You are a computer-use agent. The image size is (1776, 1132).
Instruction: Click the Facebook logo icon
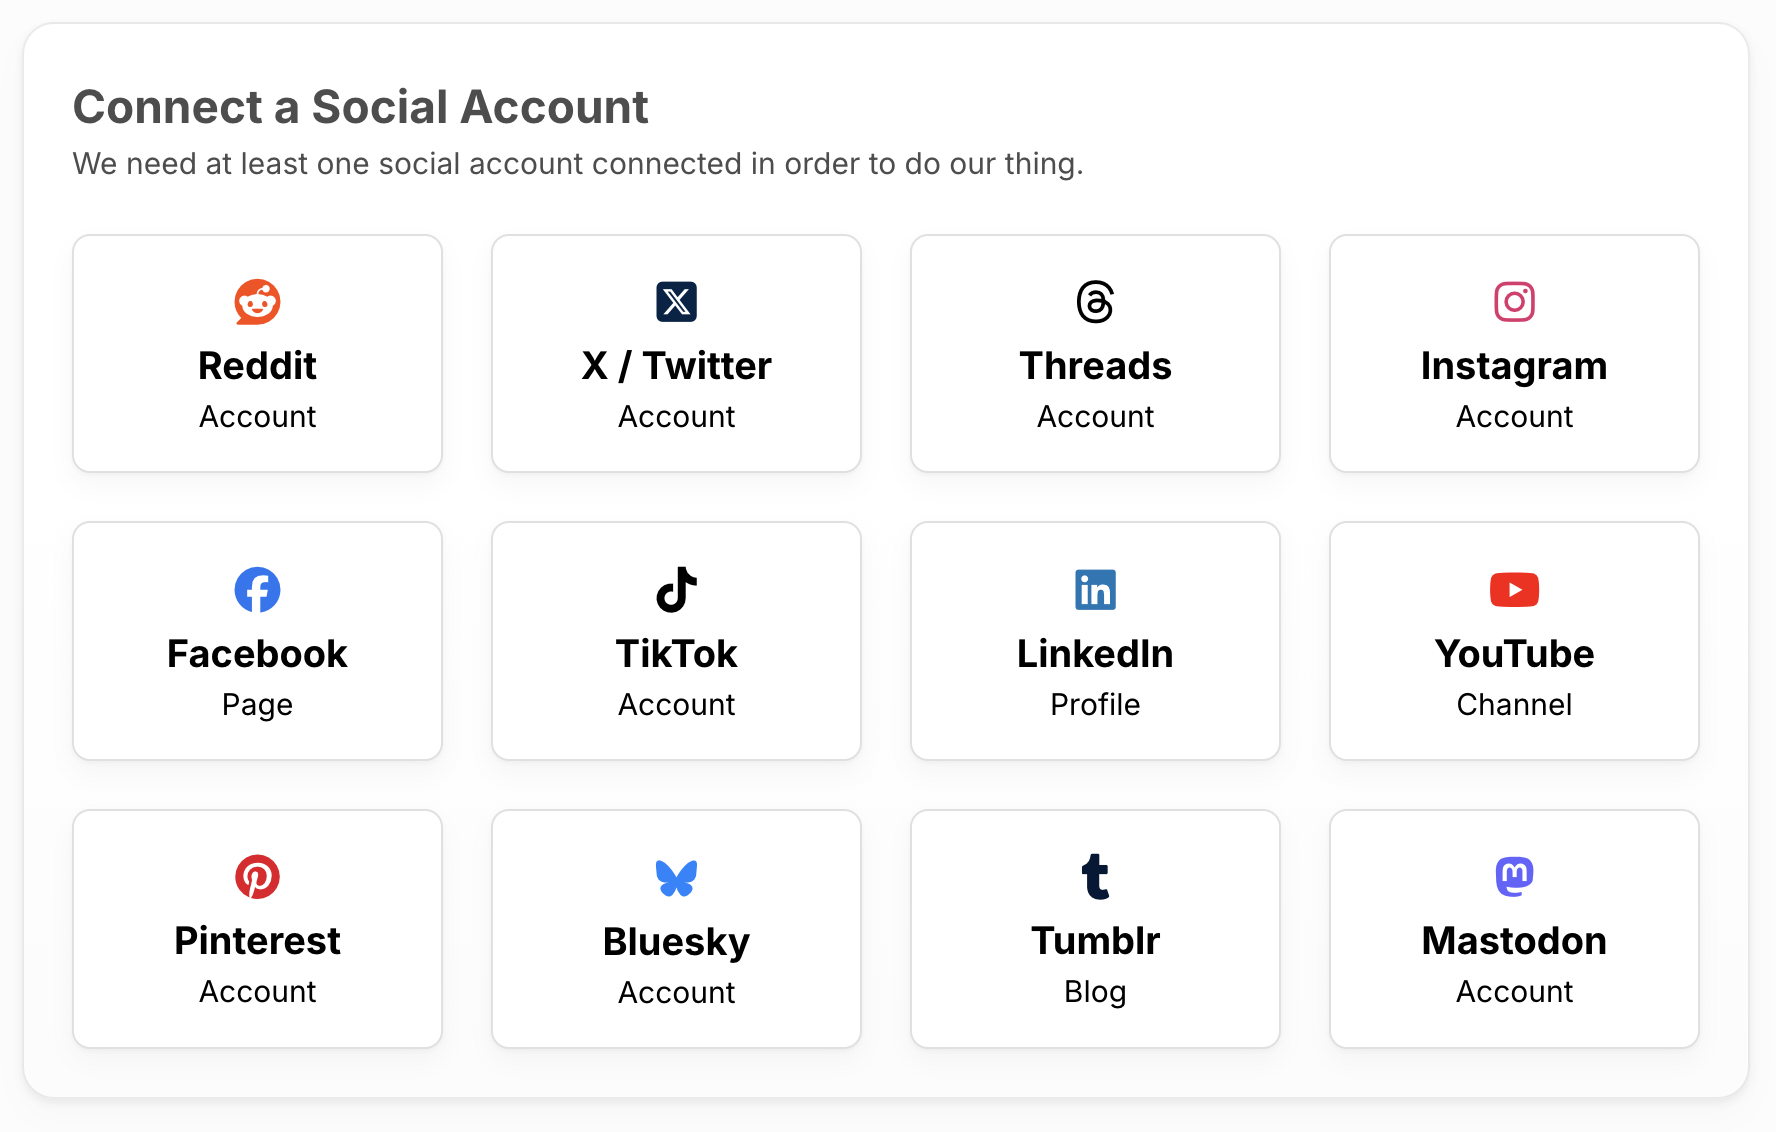point(257,589)
